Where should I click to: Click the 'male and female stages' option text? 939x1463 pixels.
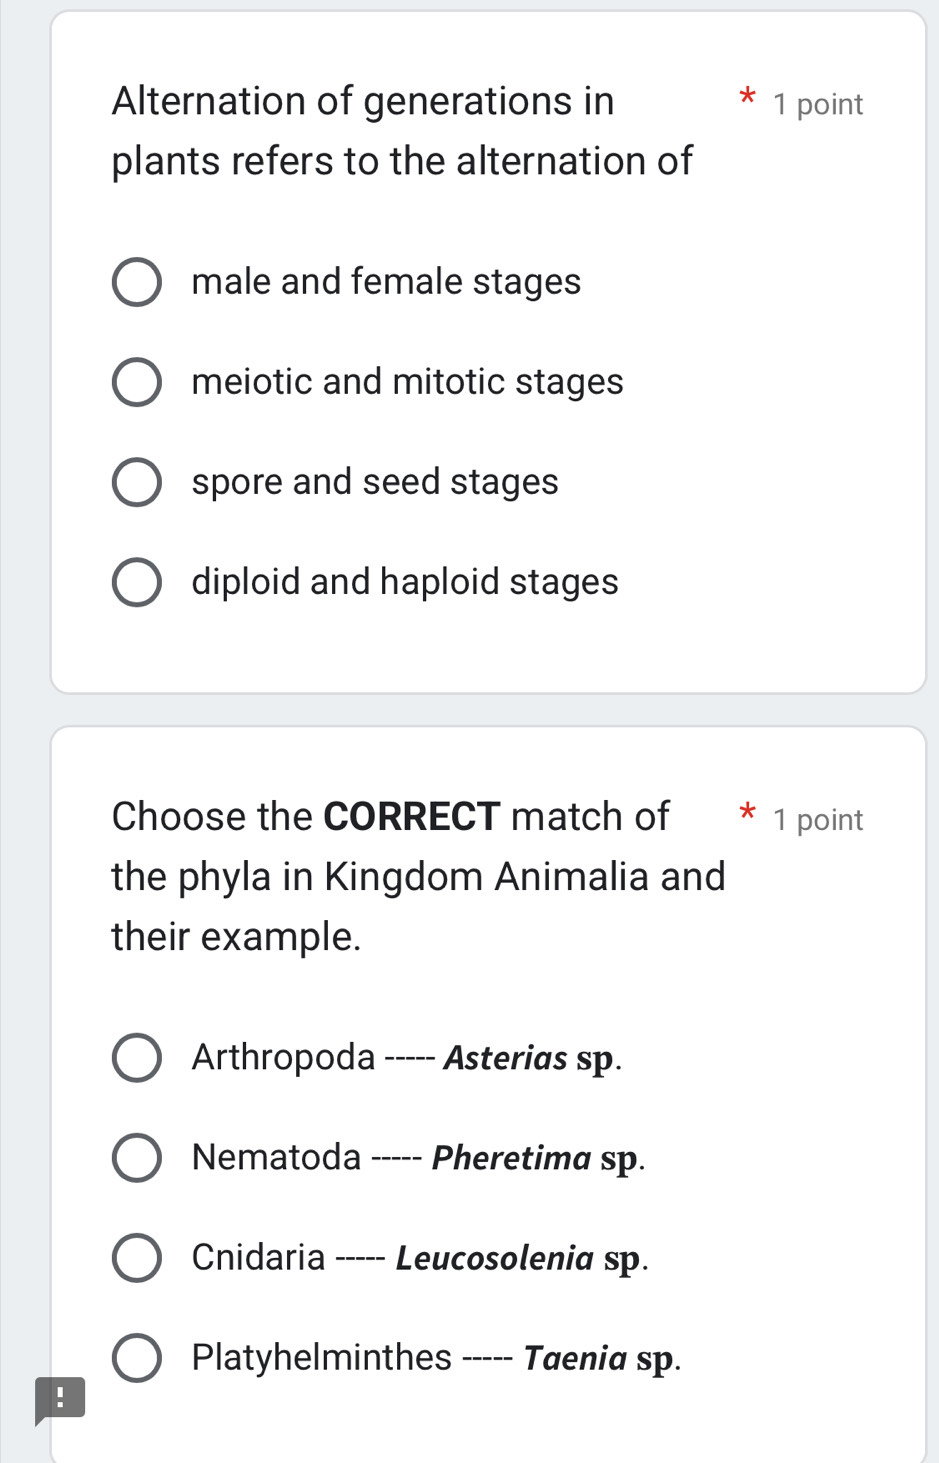tap(386, 282)
